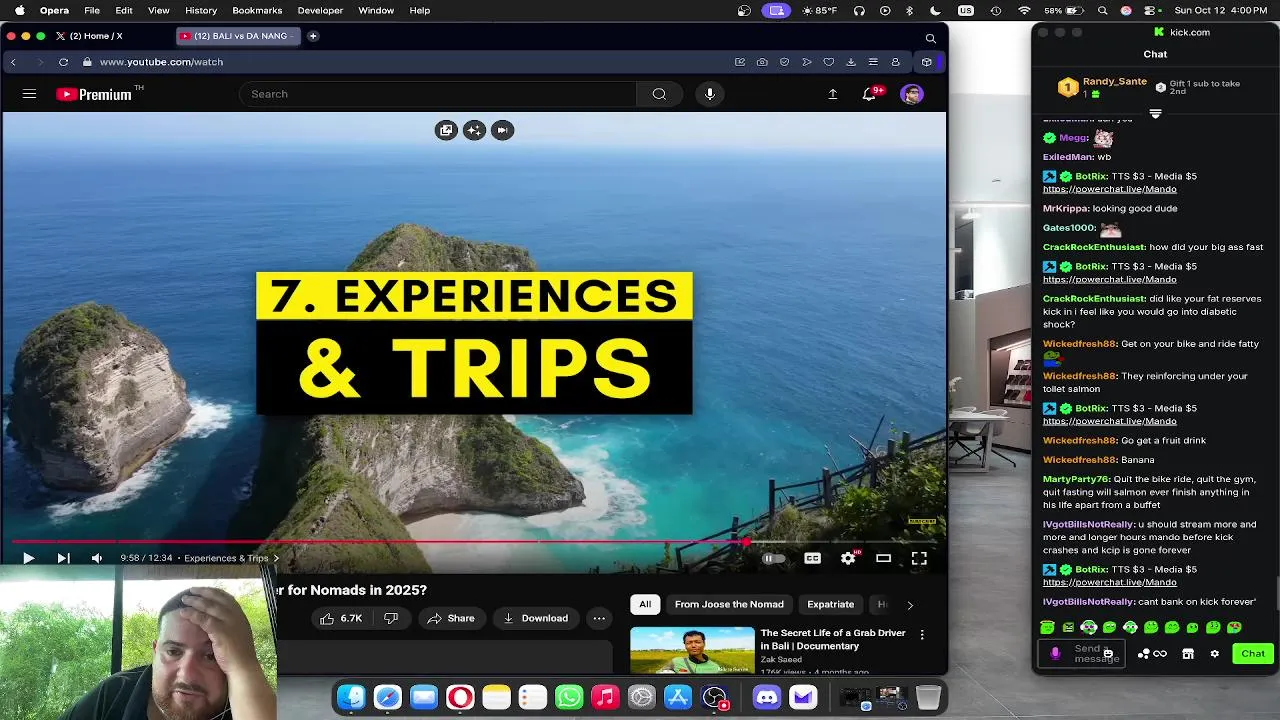Screen dimensions: 1280x720
Task: Open Kick chat shop storefront icon
Action: pos(1188,654)
